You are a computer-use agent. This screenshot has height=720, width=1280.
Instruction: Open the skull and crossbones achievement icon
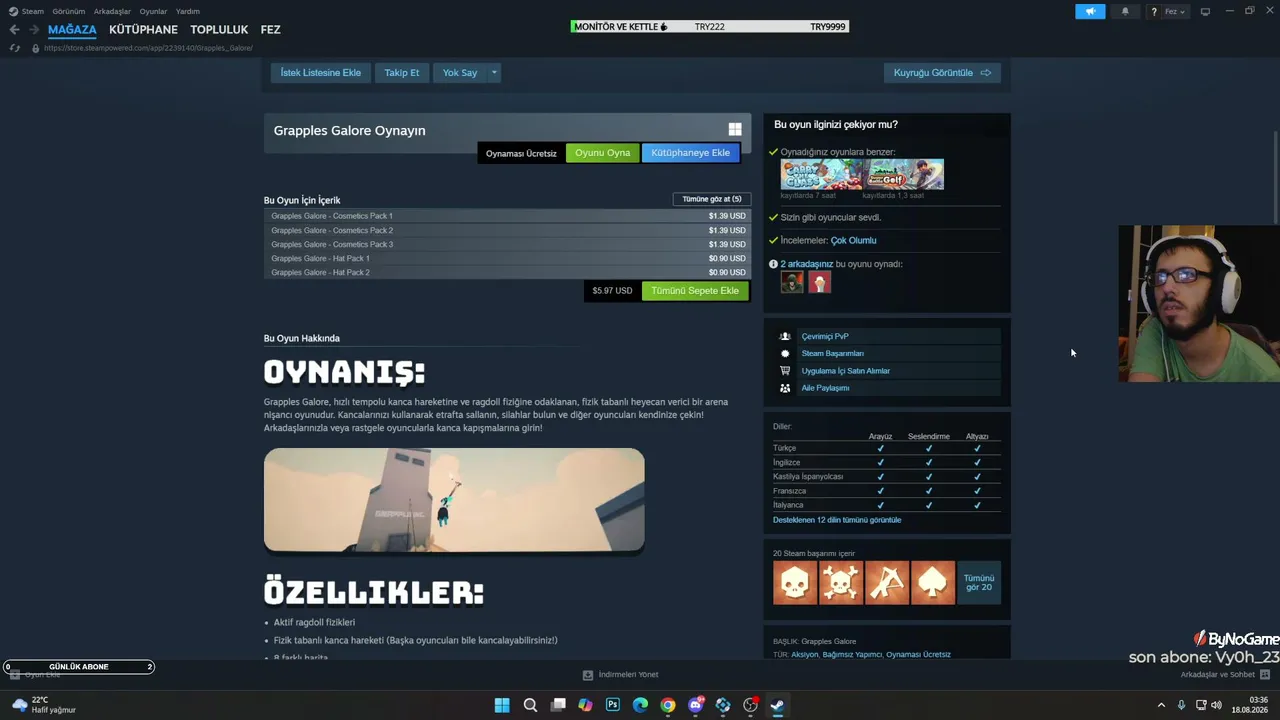841,582
